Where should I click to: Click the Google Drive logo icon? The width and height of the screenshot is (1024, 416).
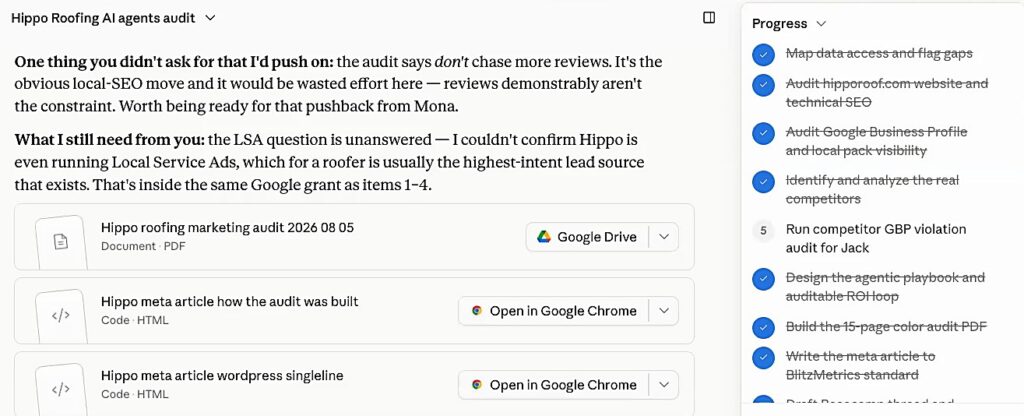point(543,237)
